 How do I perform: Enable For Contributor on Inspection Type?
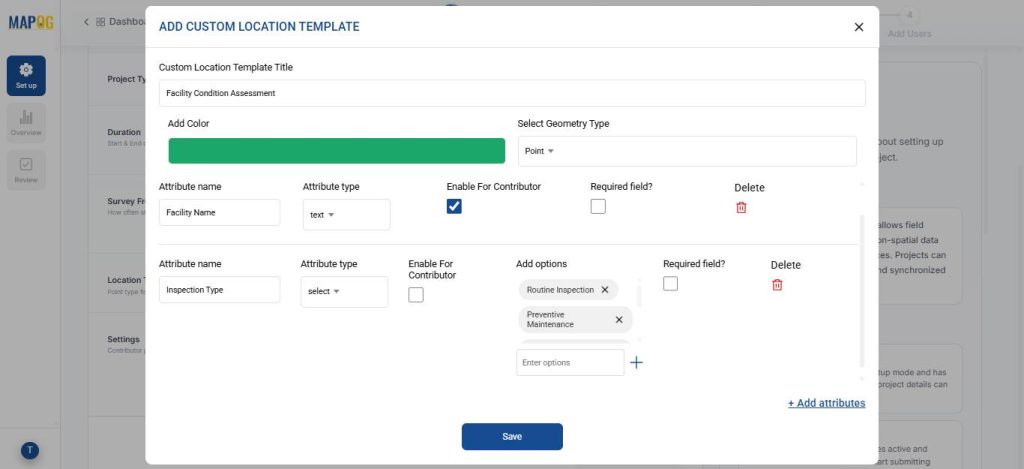click(x=415, y=295)
